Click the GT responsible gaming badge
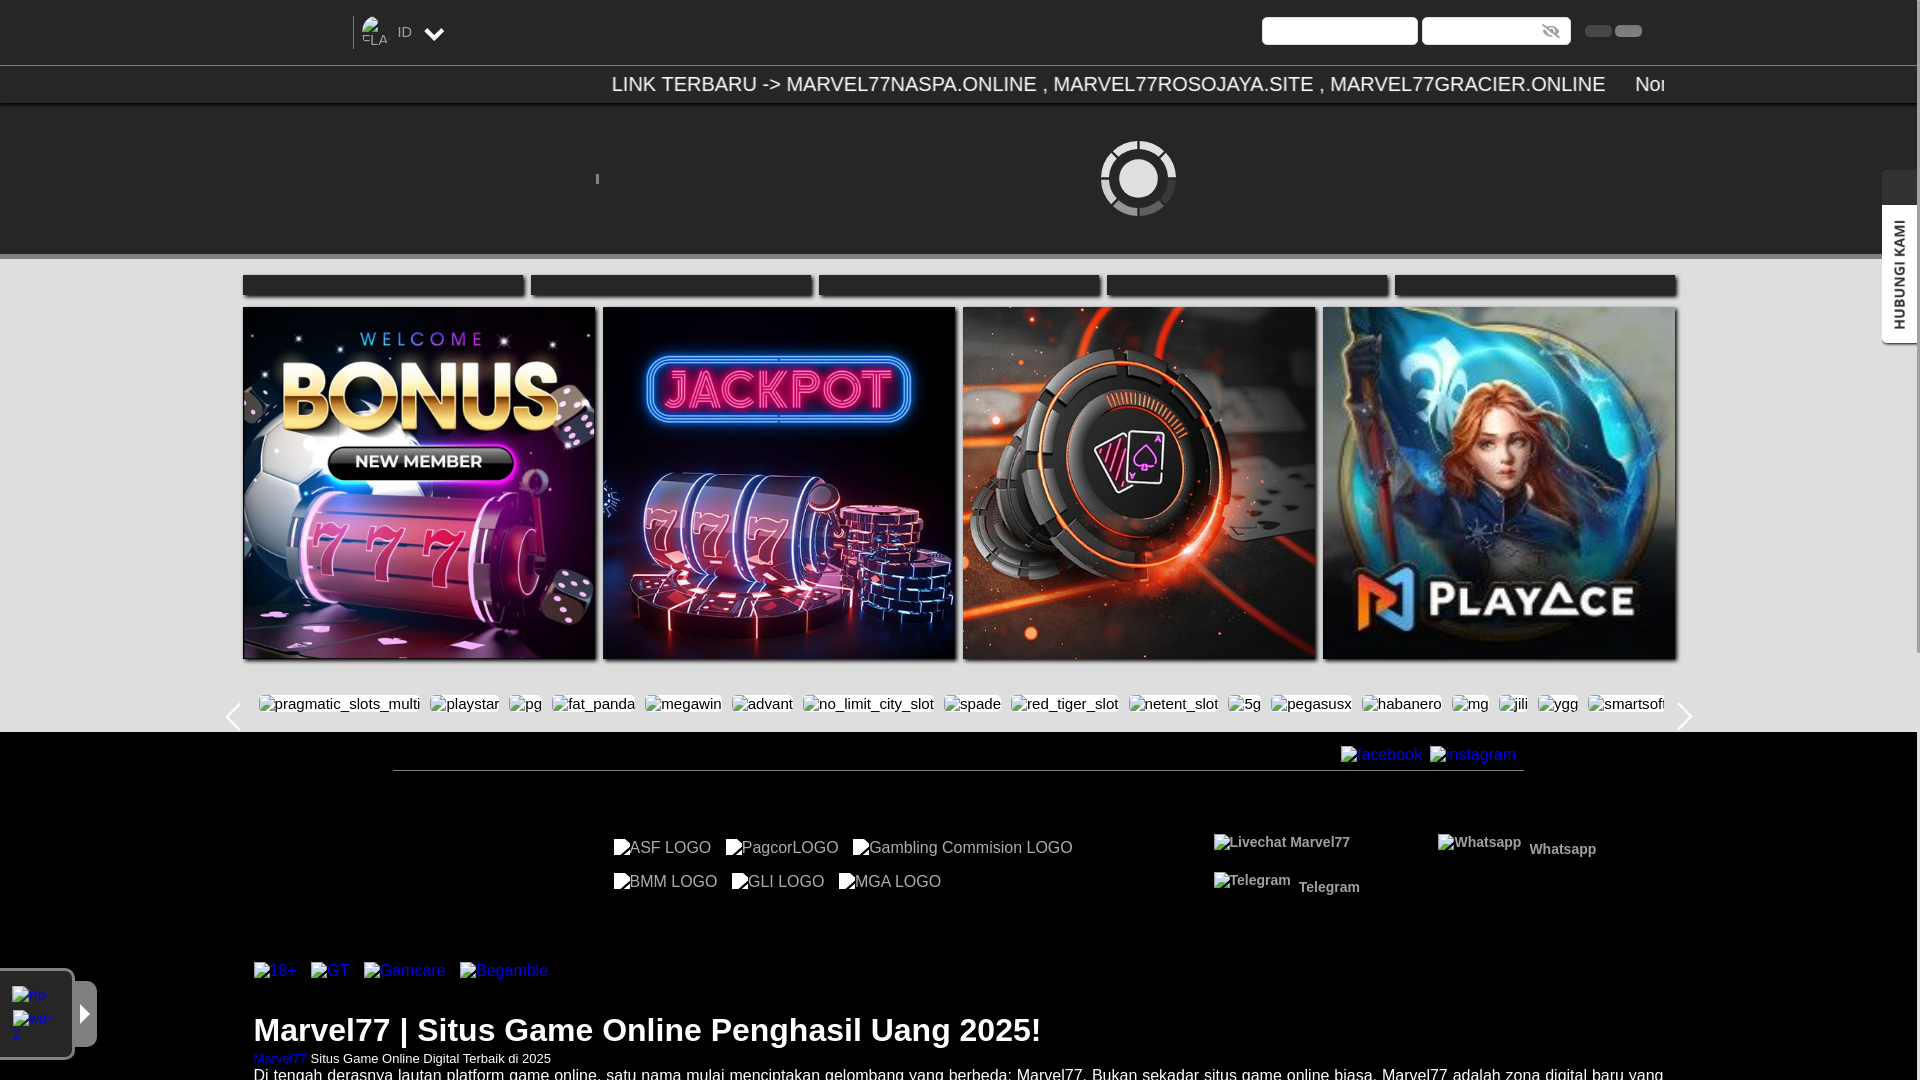Viewport: 1920px width, 1080px height. click(x=330, y=971)
